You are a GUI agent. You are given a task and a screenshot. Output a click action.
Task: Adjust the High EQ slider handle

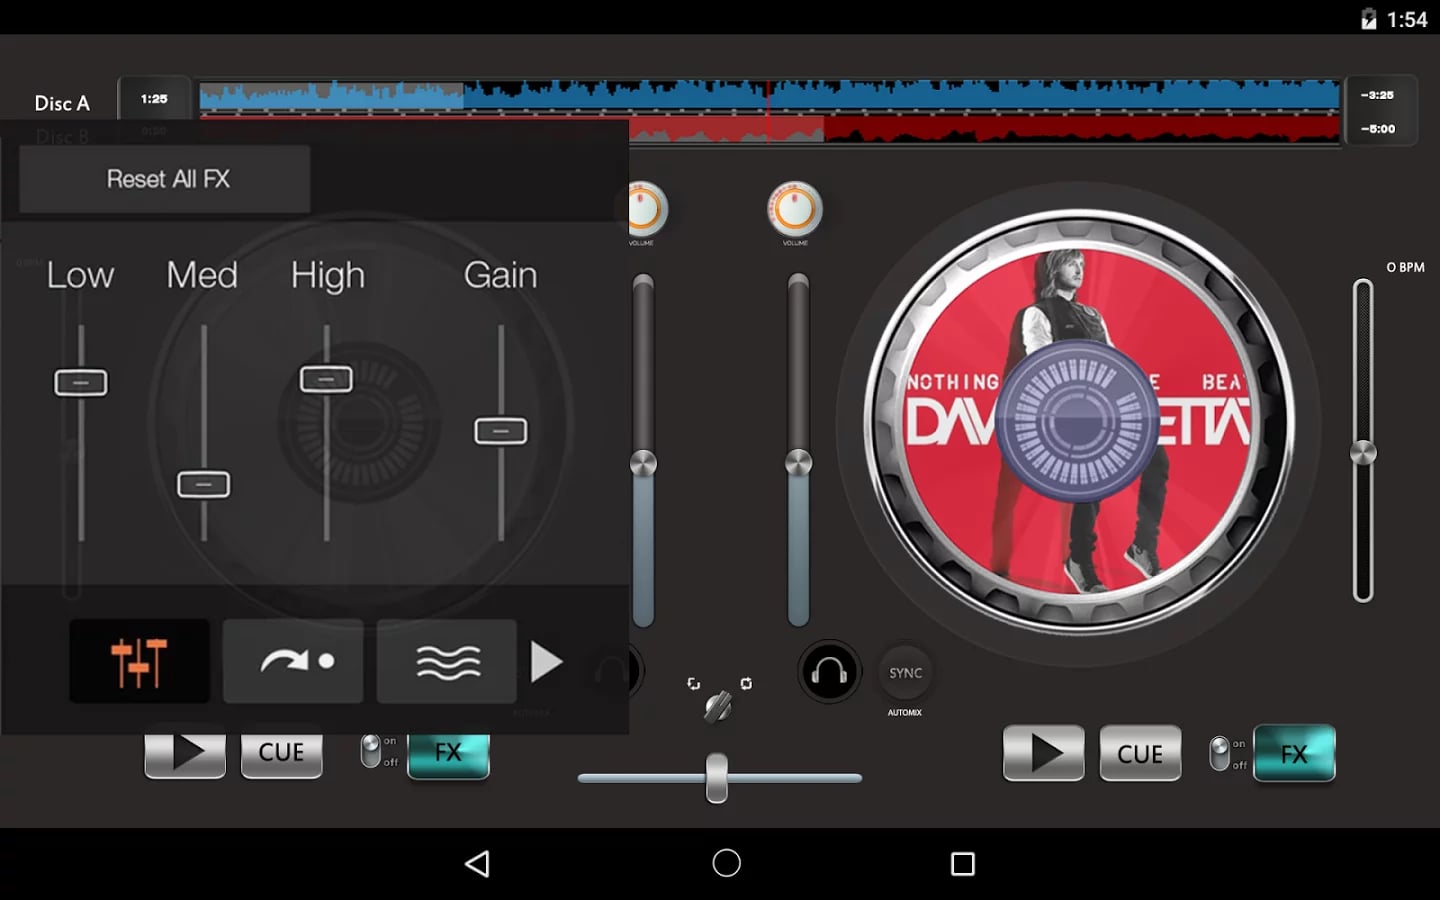coord(326,379)
